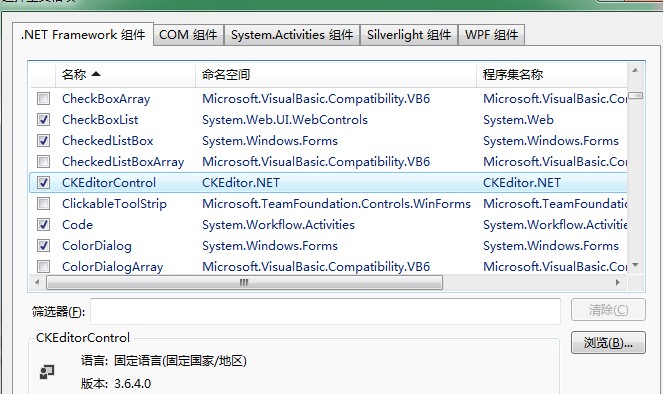Viewport: 663px width, 394px height.
Task: Click the horizontal scrollbar left arrow
Action: click(37, 282)
